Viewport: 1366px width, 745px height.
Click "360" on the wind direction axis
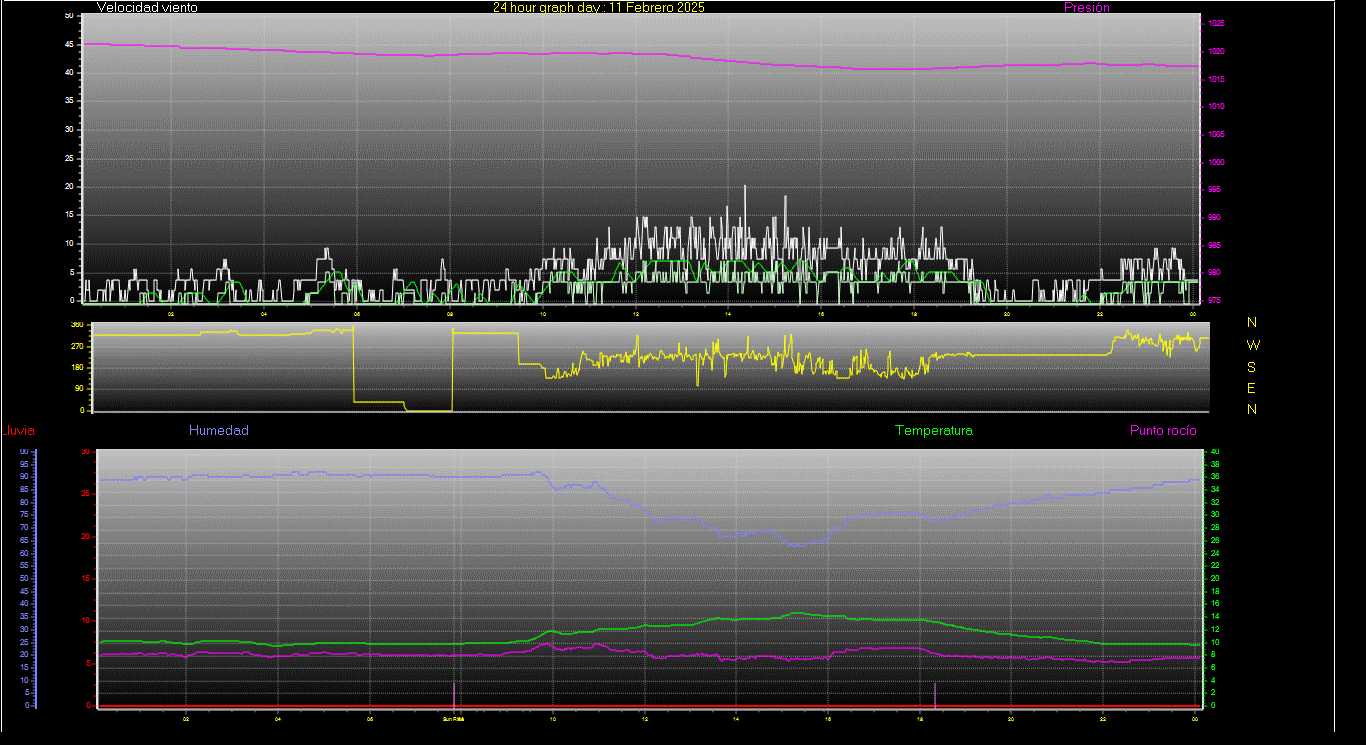[x=76, y=325]
